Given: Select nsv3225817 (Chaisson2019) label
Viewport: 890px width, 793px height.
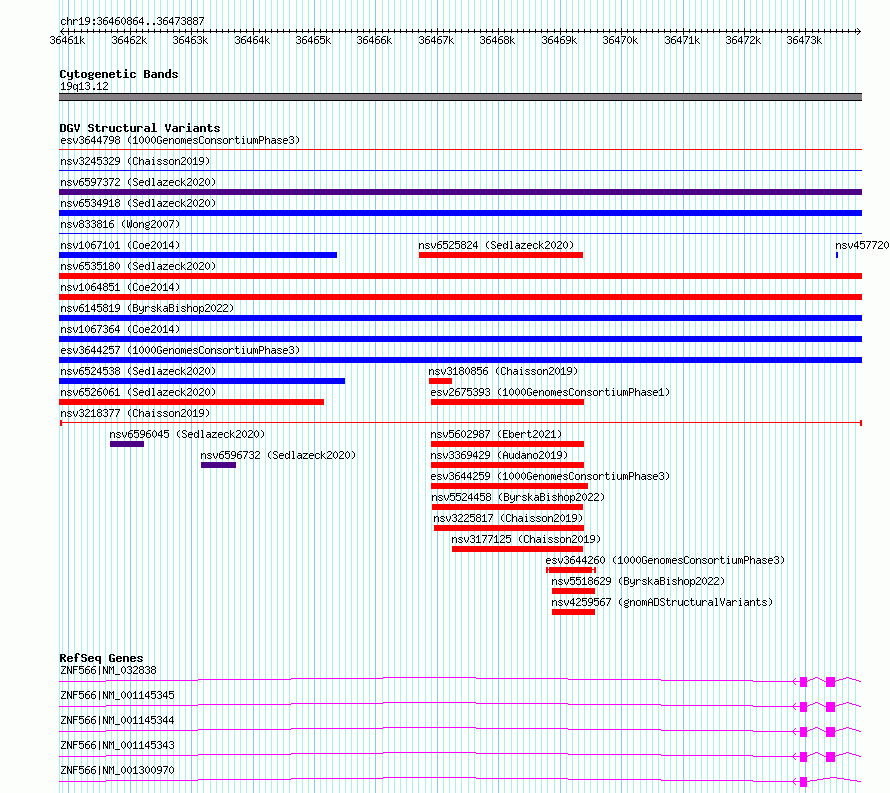Looking at the screenshot, I should pos(508,518).
